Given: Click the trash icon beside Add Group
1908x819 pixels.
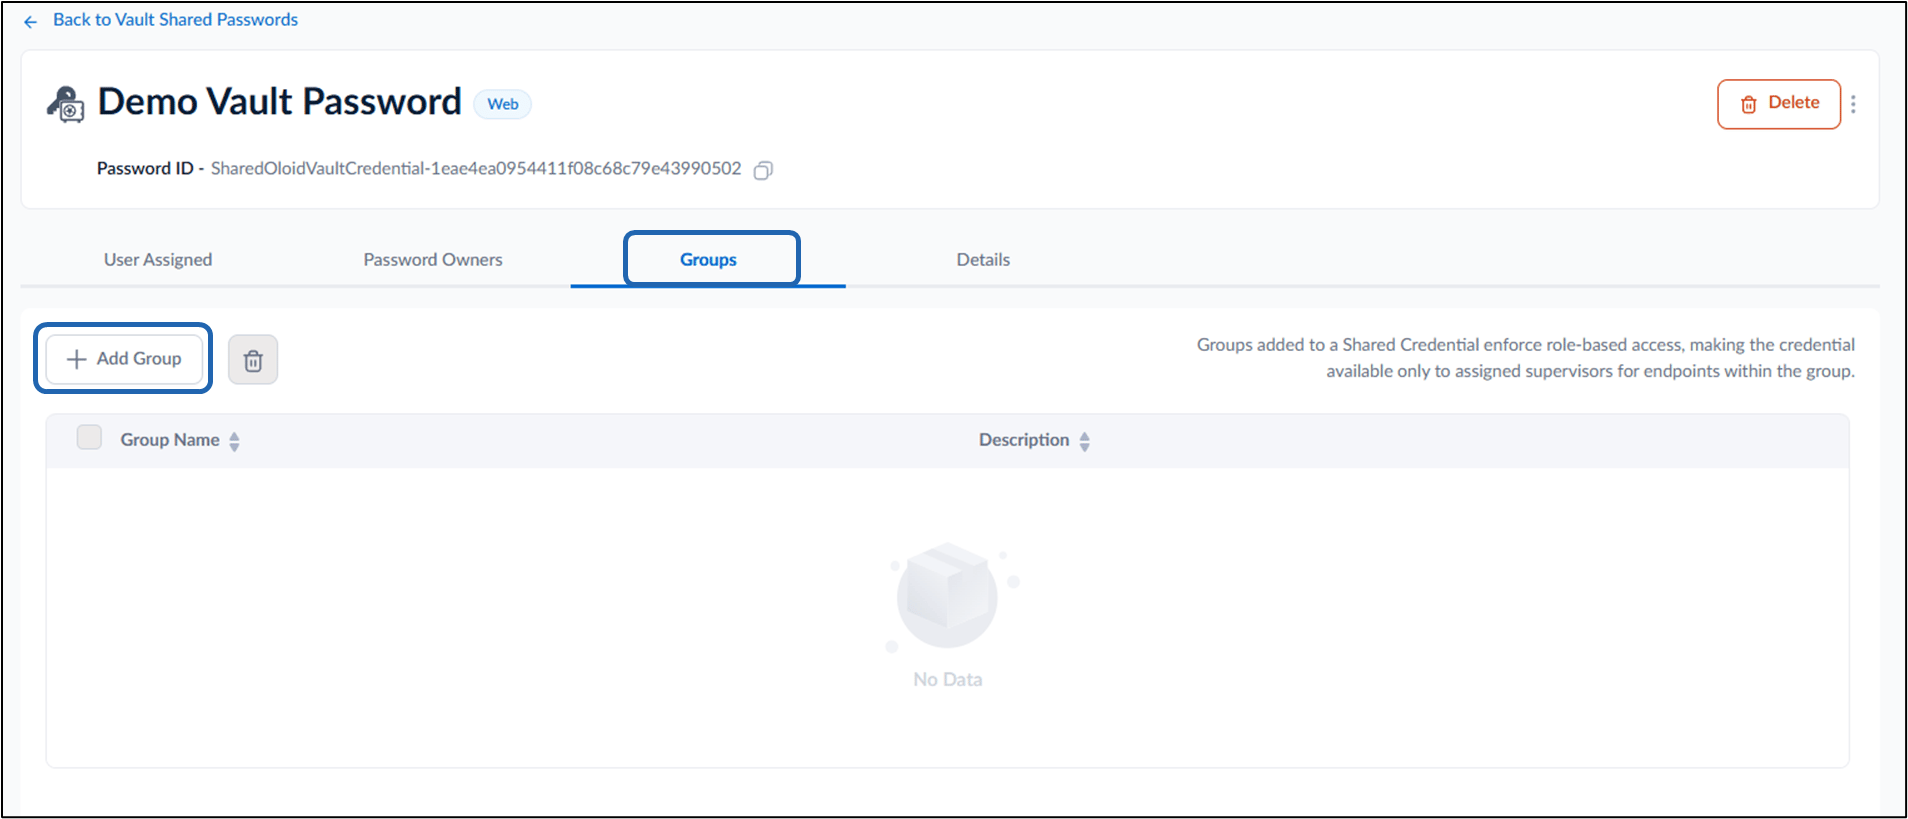Looking at the screenshot, I should point(253,360).
